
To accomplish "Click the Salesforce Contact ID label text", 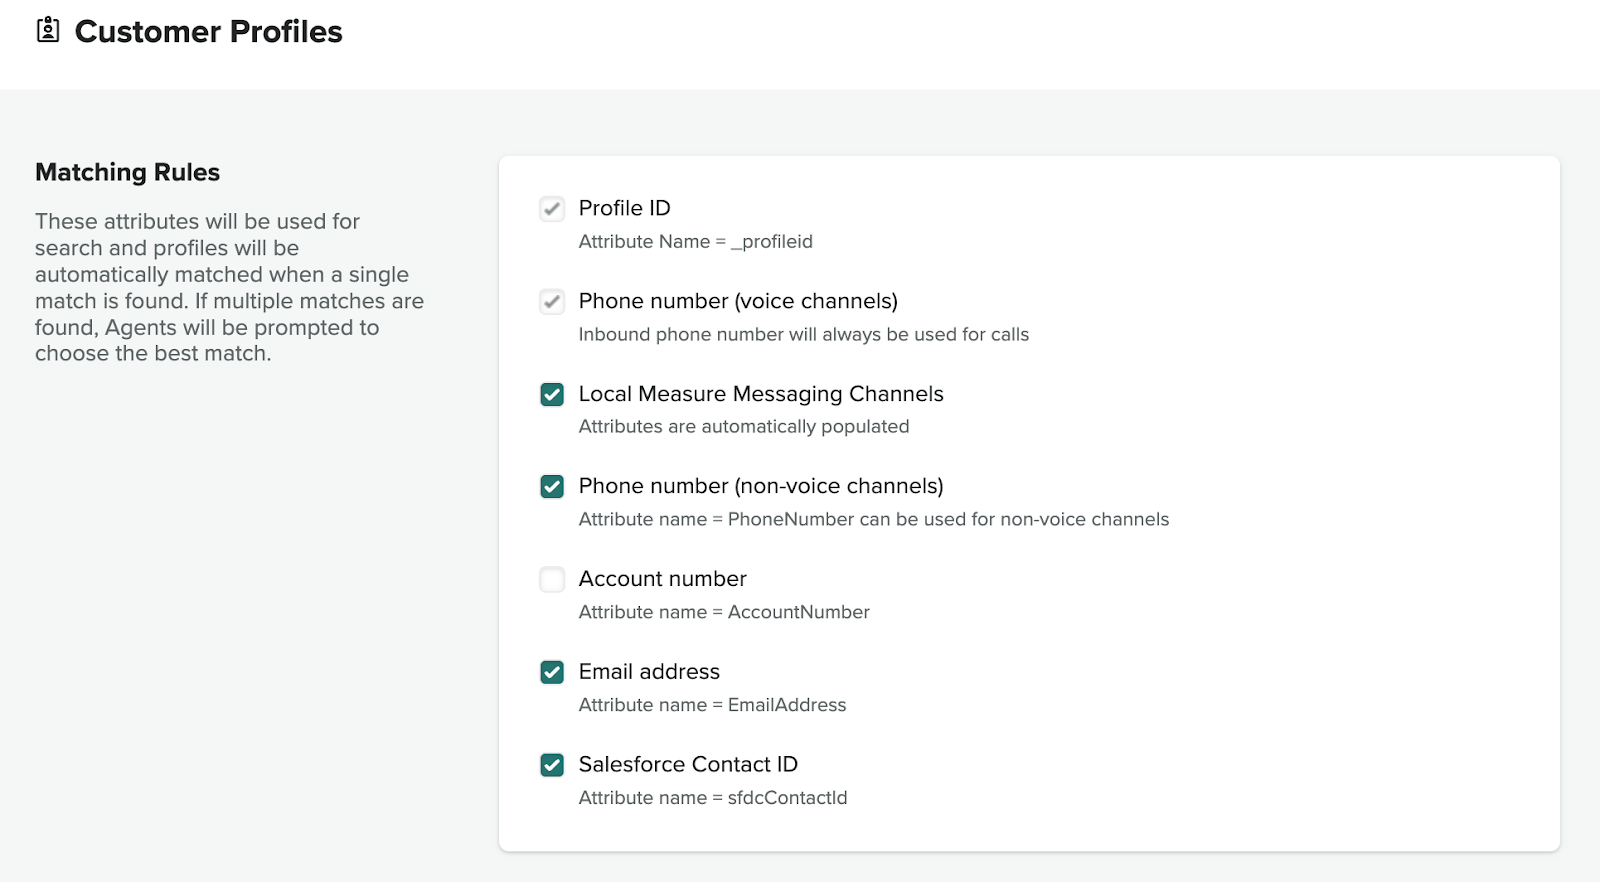I will pos(688,765).
